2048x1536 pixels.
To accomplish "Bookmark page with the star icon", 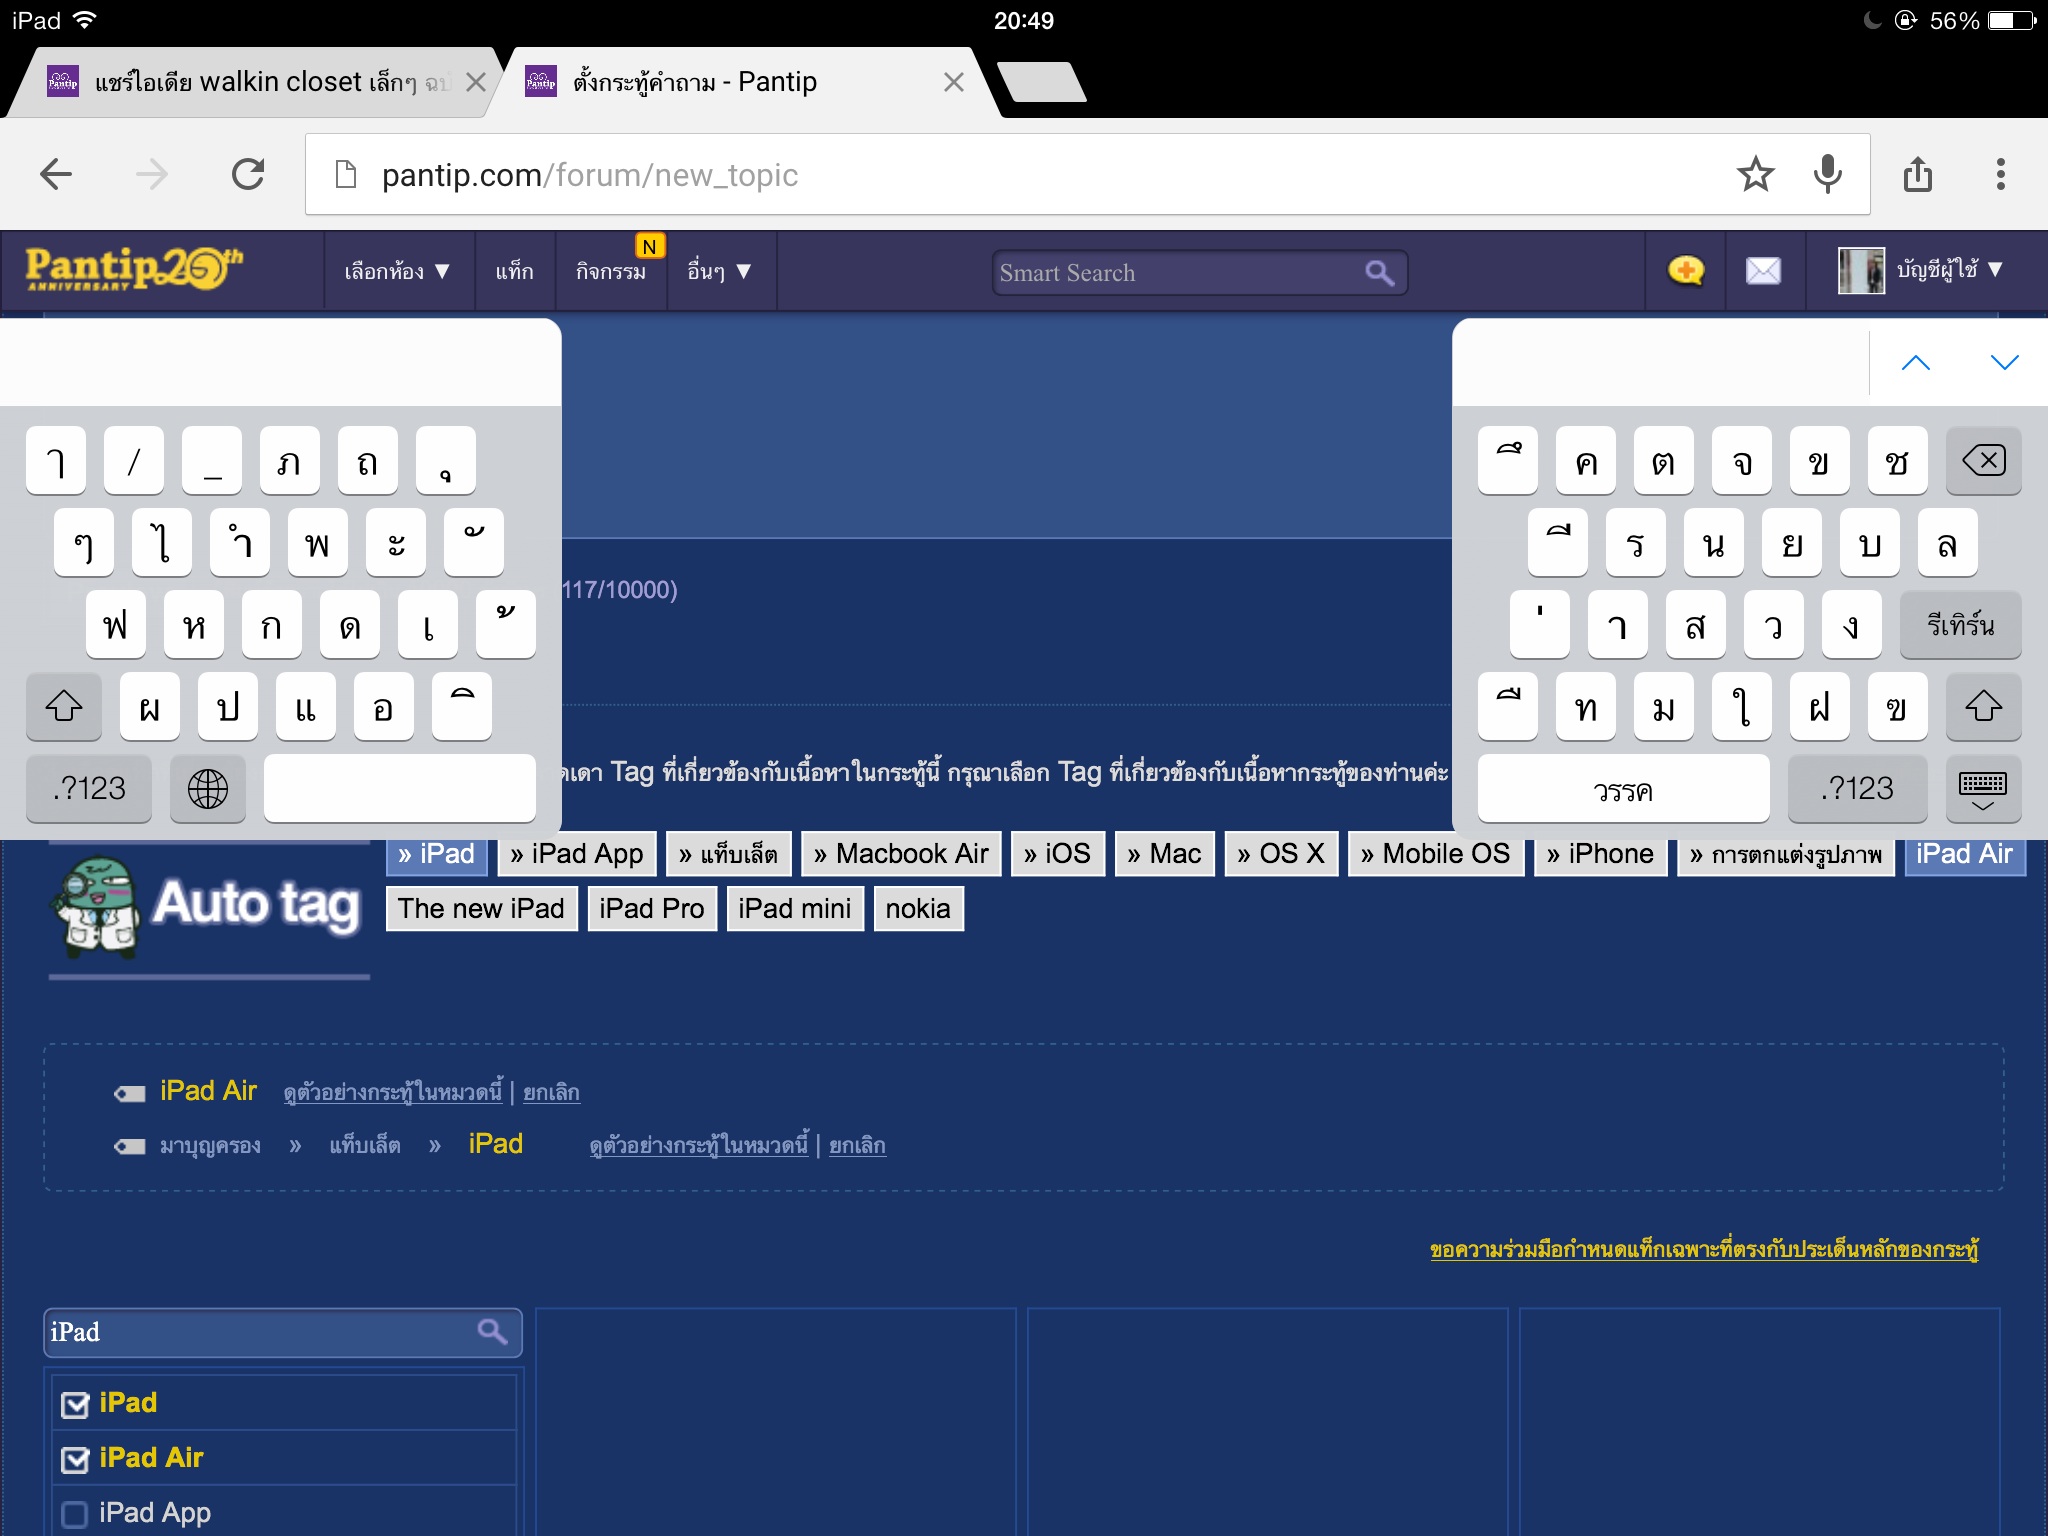I will click(1755, 174).
